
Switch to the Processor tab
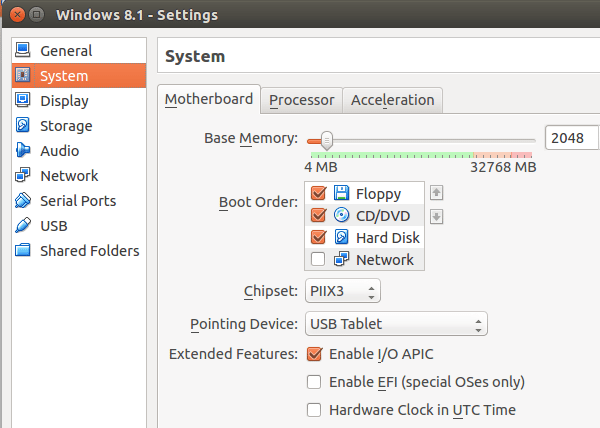click(x=302, y=100)
